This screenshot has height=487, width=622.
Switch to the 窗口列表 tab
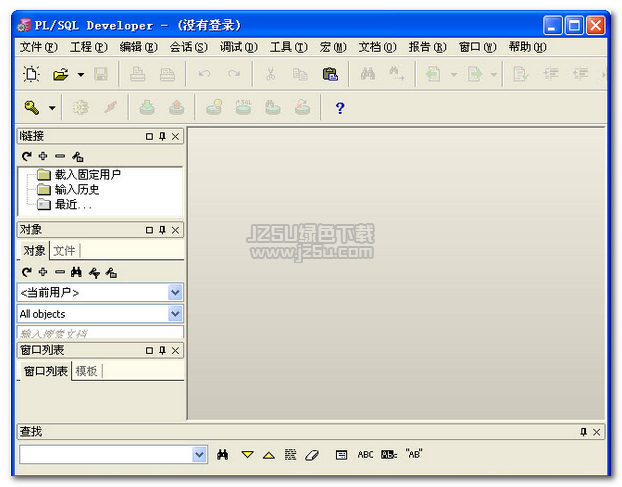(x=46, y=371)
